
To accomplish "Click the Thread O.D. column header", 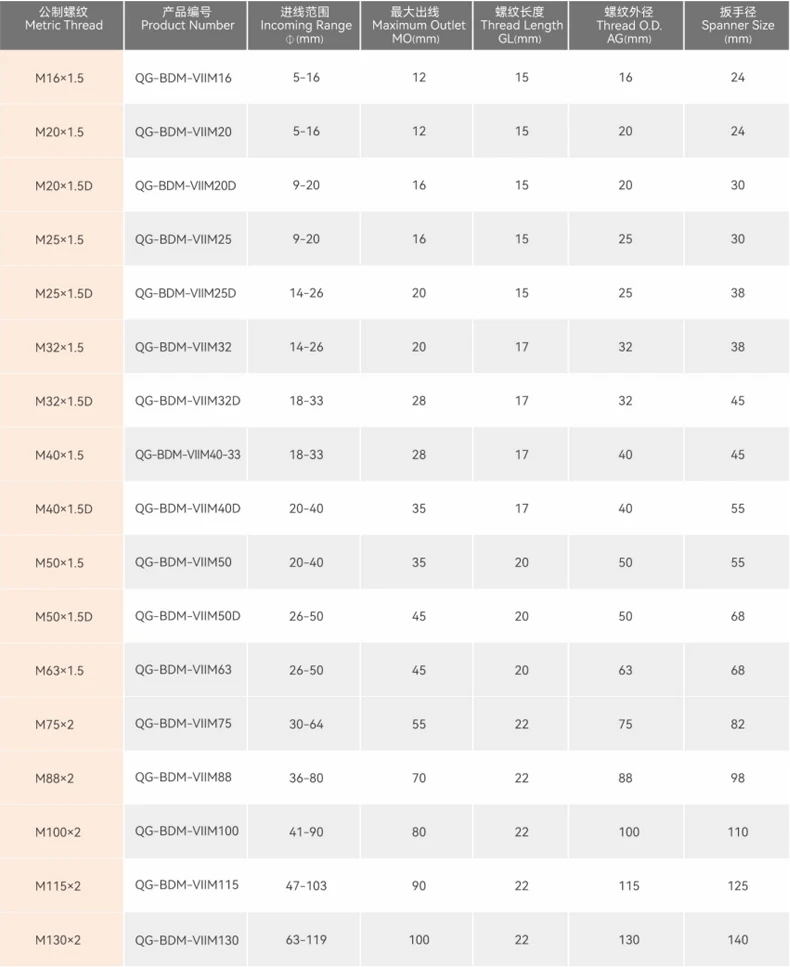I will click(625, 26).
